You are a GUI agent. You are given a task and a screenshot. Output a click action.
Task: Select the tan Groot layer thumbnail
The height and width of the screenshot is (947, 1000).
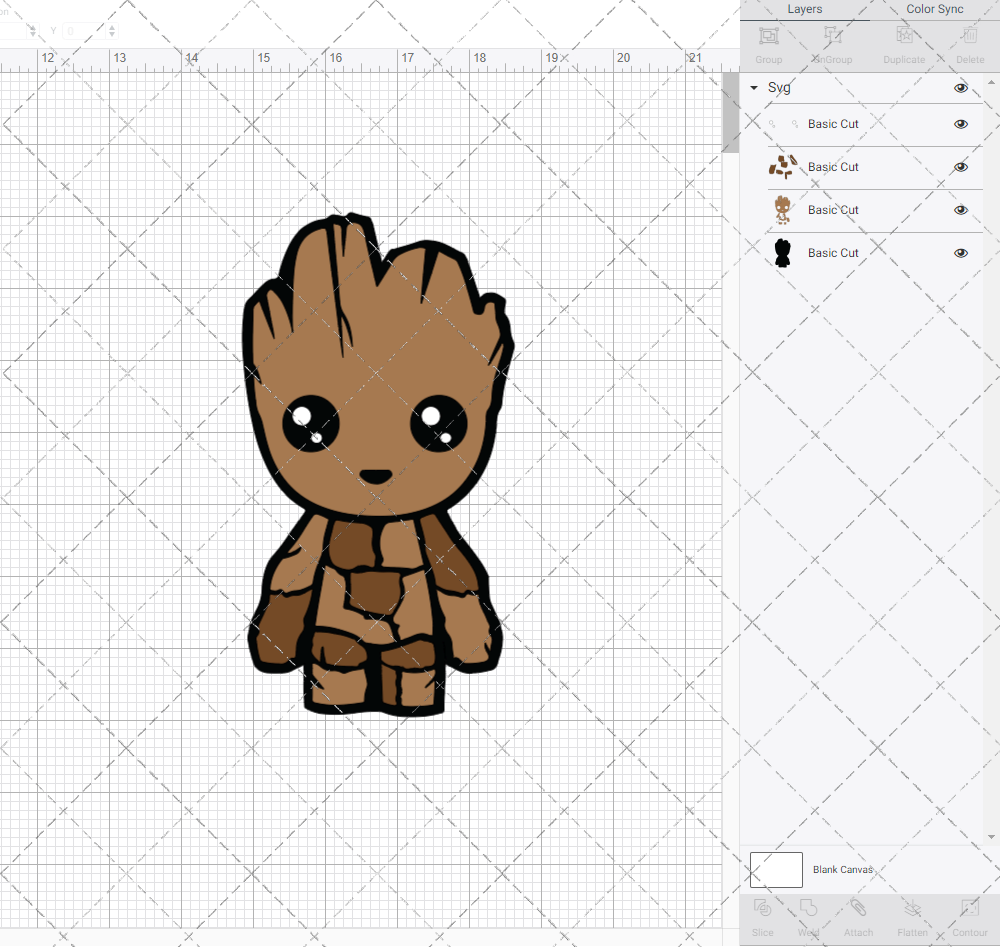pyautogui.click(x=783, y=210)
